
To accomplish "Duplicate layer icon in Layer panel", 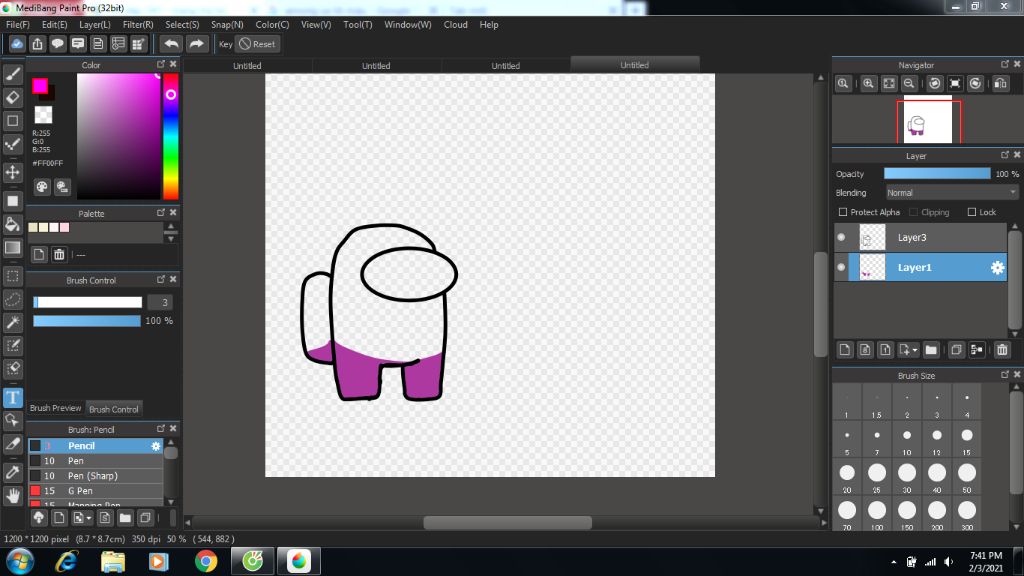I will pyautogui.click(x=956, y=350).
